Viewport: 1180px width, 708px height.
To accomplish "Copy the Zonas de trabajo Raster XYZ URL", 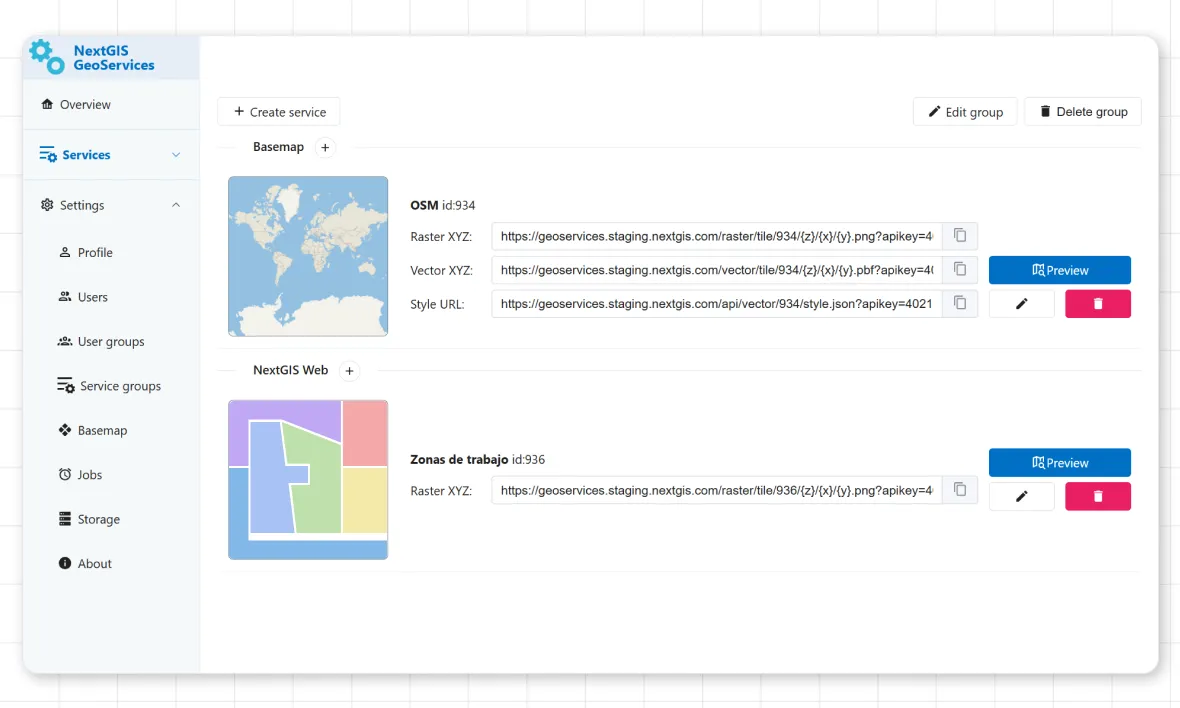I will click(x=960, y=491).
